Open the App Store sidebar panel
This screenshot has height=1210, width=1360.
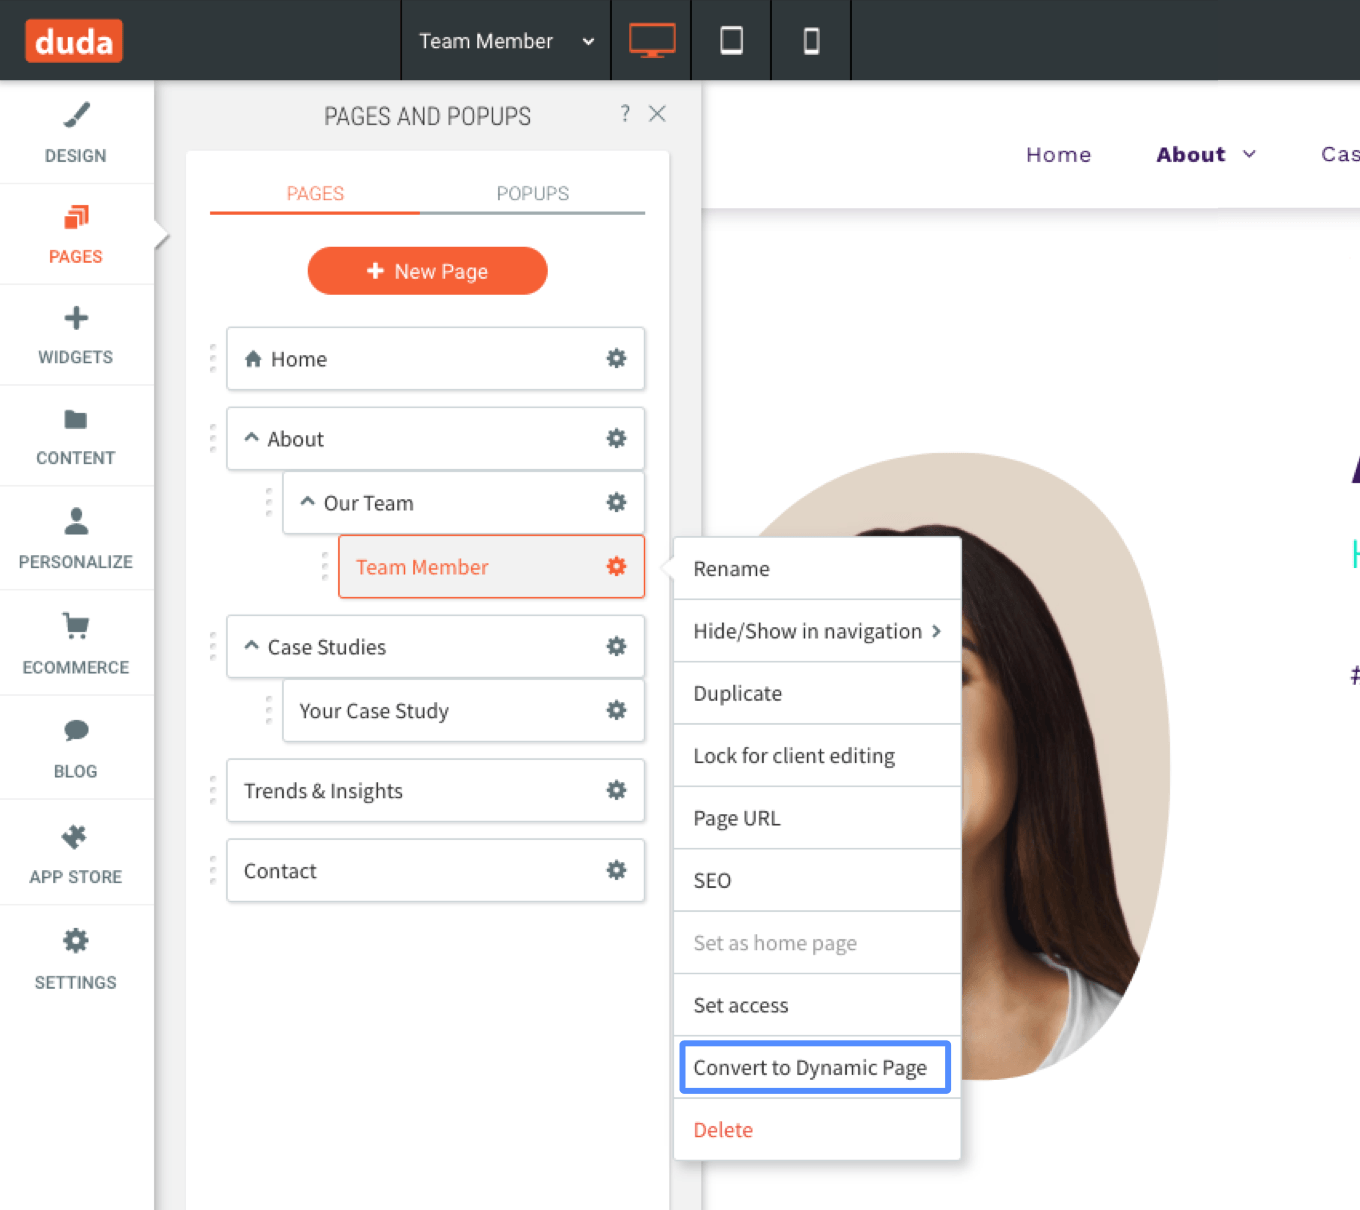pos(76,853)
